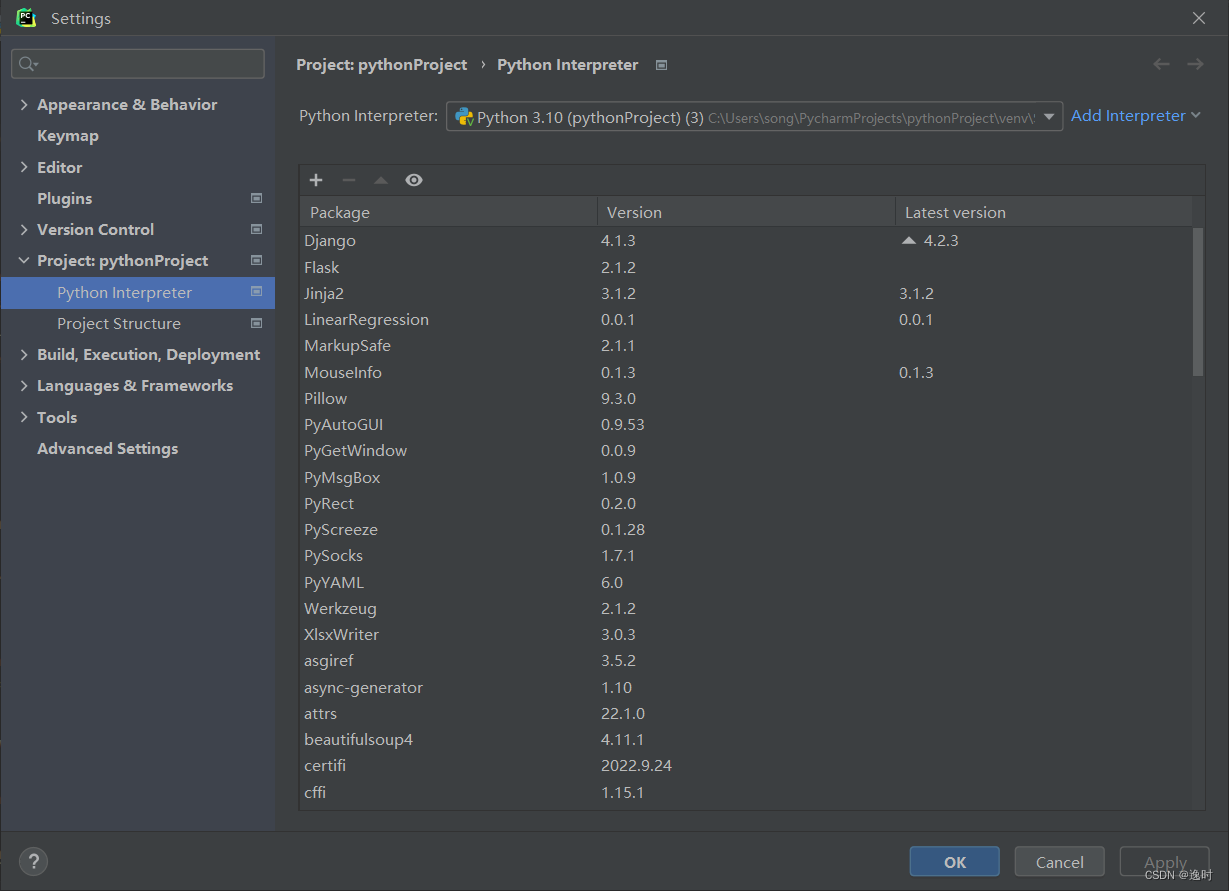Click project icon on Python Interpreter row

256,291
